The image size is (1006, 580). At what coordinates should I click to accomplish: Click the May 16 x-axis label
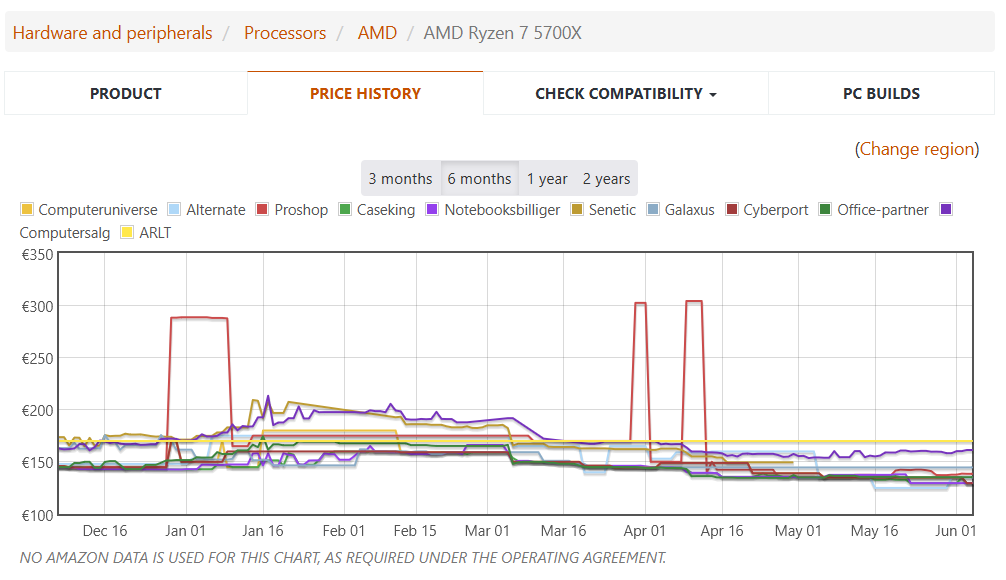874,531
